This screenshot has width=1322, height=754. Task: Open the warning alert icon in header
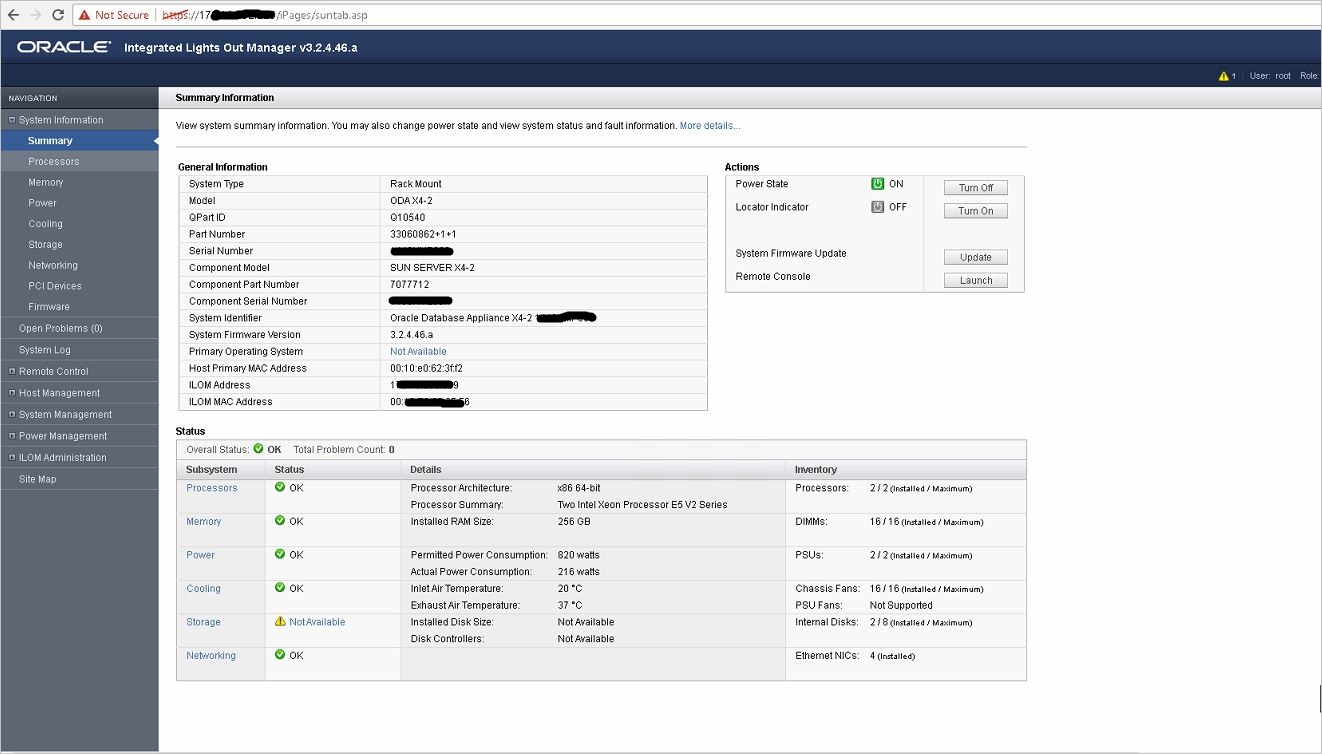(x=1223, y=76)
